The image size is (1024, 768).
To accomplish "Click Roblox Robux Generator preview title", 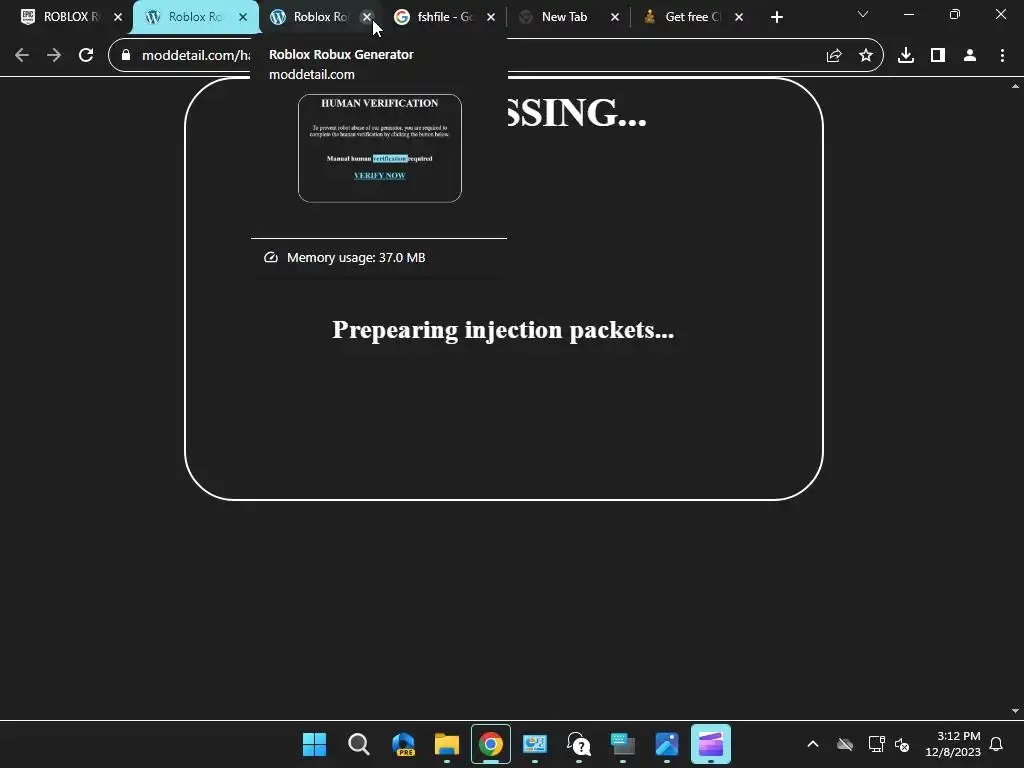I will [341, 54].
